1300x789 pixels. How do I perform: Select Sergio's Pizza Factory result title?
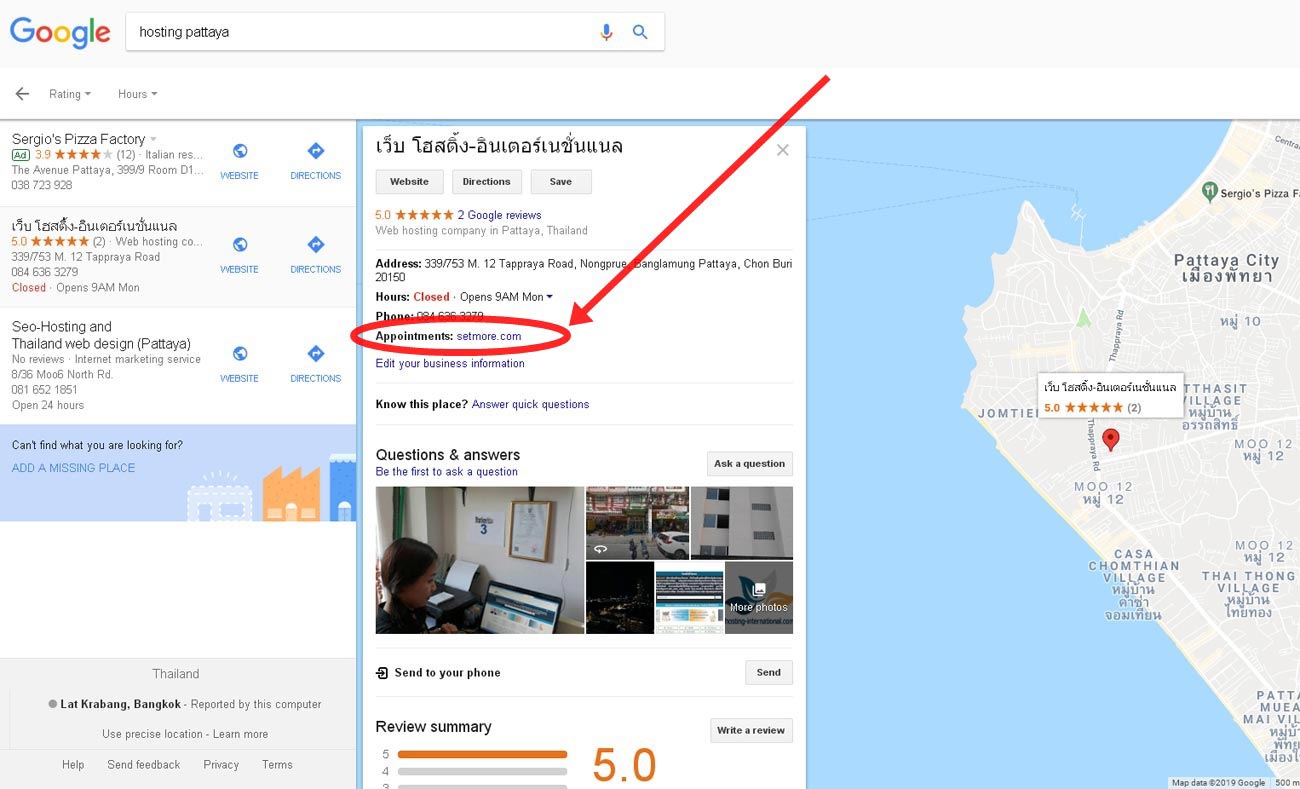click(x=79, y=139)
